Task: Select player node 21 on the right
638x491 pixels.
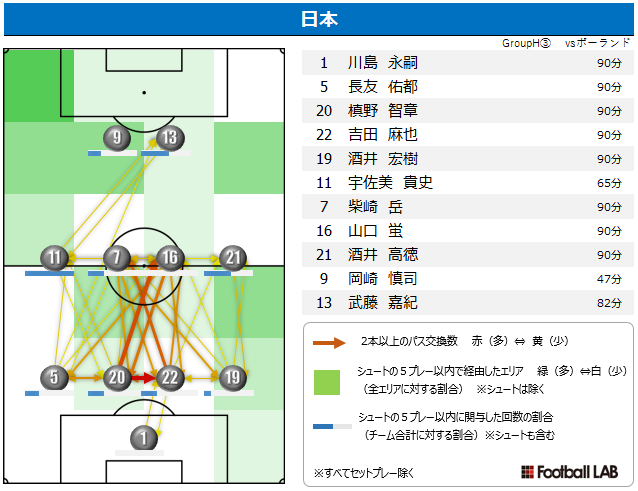Action: (x=233, y=258)
